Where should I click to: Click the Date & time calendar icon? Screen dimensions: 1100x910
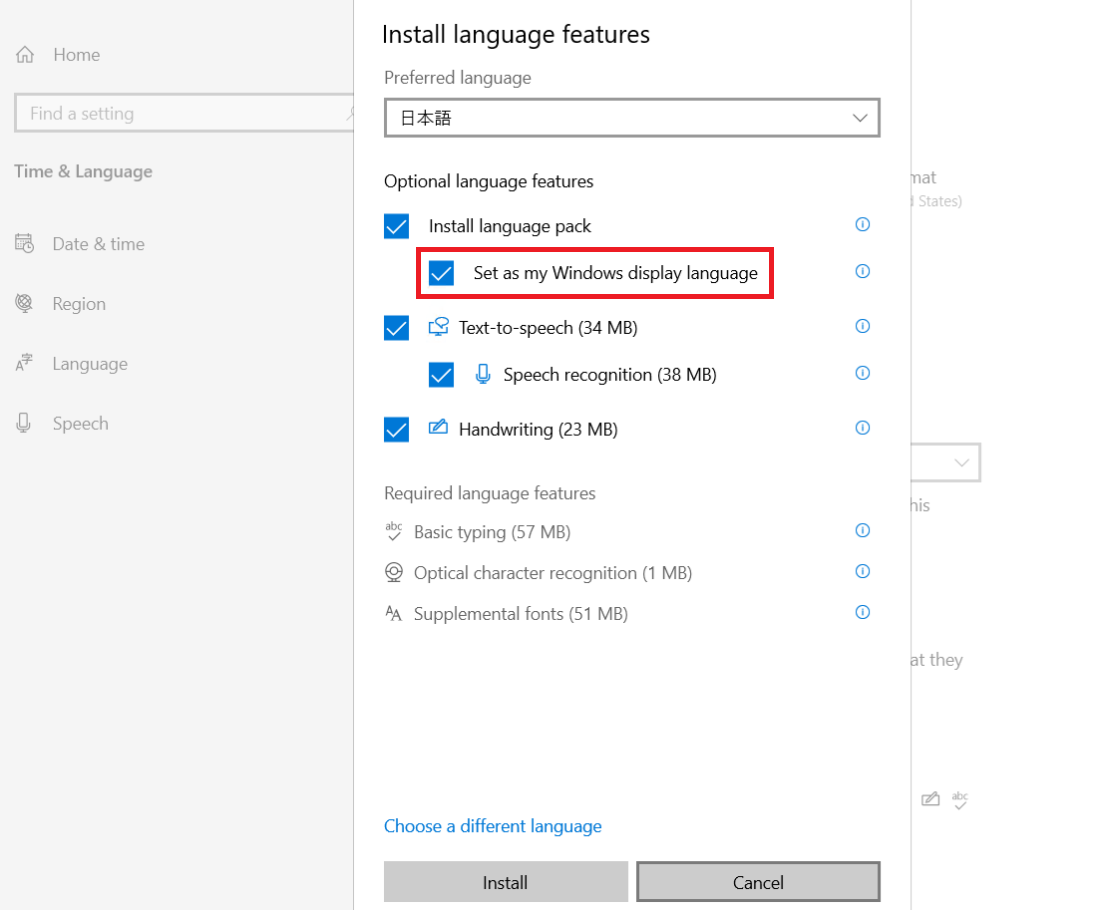(25, 243)
